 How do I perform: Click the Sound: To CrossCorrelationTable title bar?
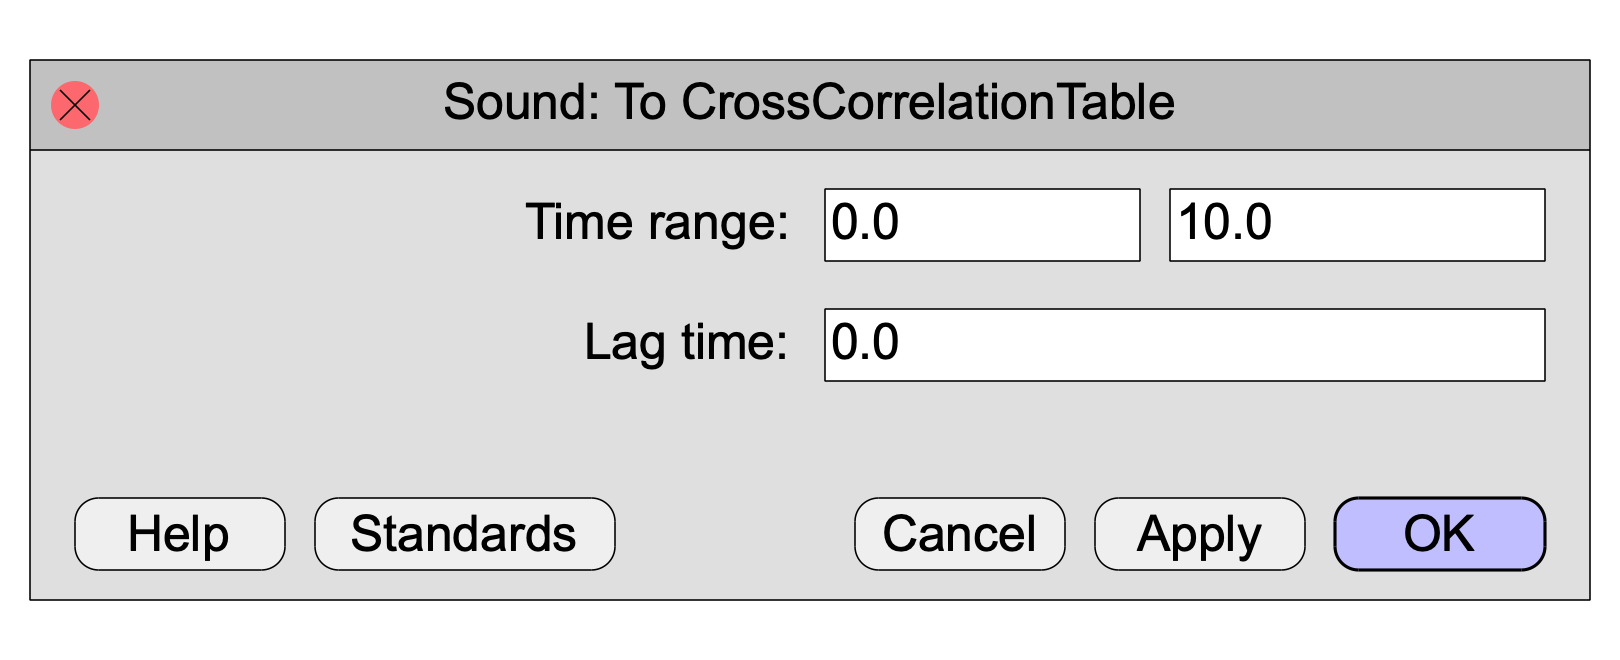click(x=810, y=105)
